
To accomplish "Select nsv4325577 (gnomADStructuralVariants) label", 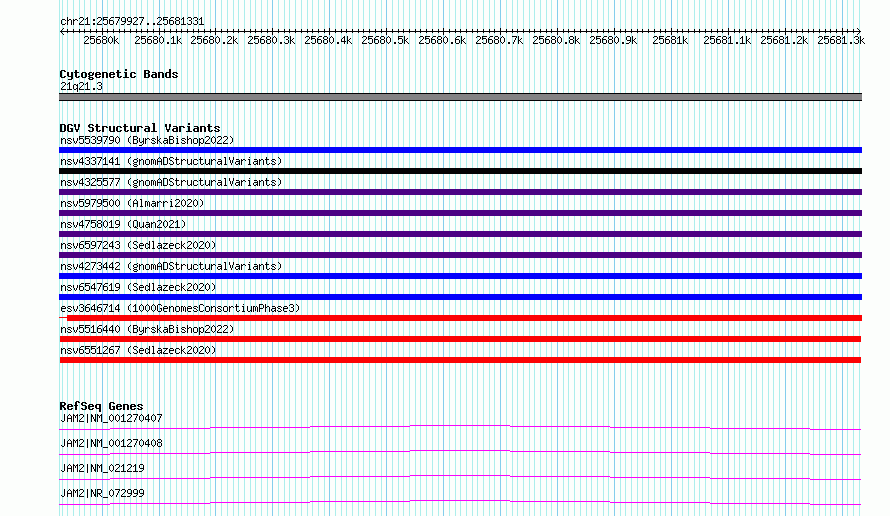I will 171,182.
